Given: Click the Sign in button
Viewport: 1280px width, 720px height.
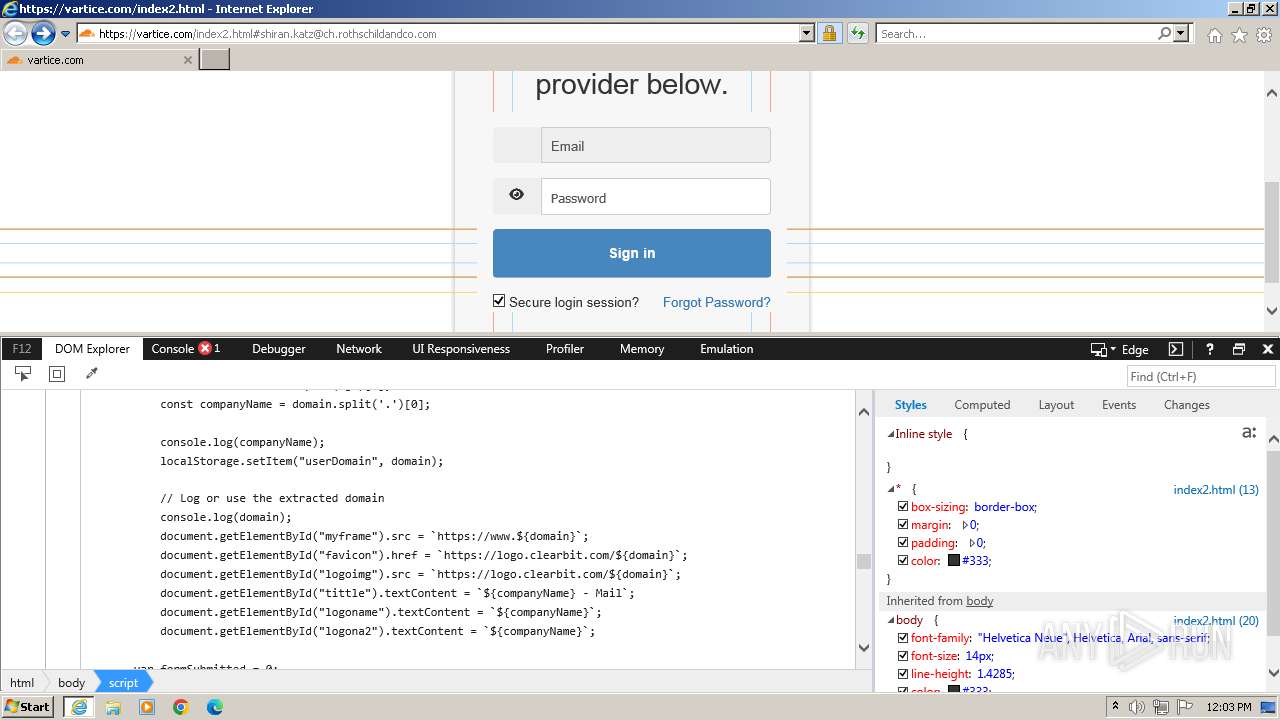Looking at the screenshot, I should click(632, 253).
